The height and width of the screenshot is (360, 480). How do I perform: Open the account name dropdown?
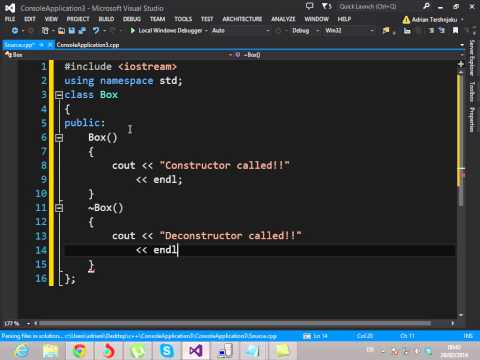[x=462, y=20]
